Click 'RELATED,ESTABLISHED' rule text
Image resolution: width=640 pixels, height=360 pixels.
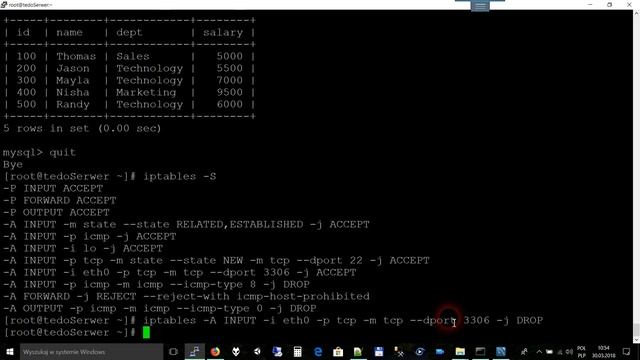click(240, 224)
